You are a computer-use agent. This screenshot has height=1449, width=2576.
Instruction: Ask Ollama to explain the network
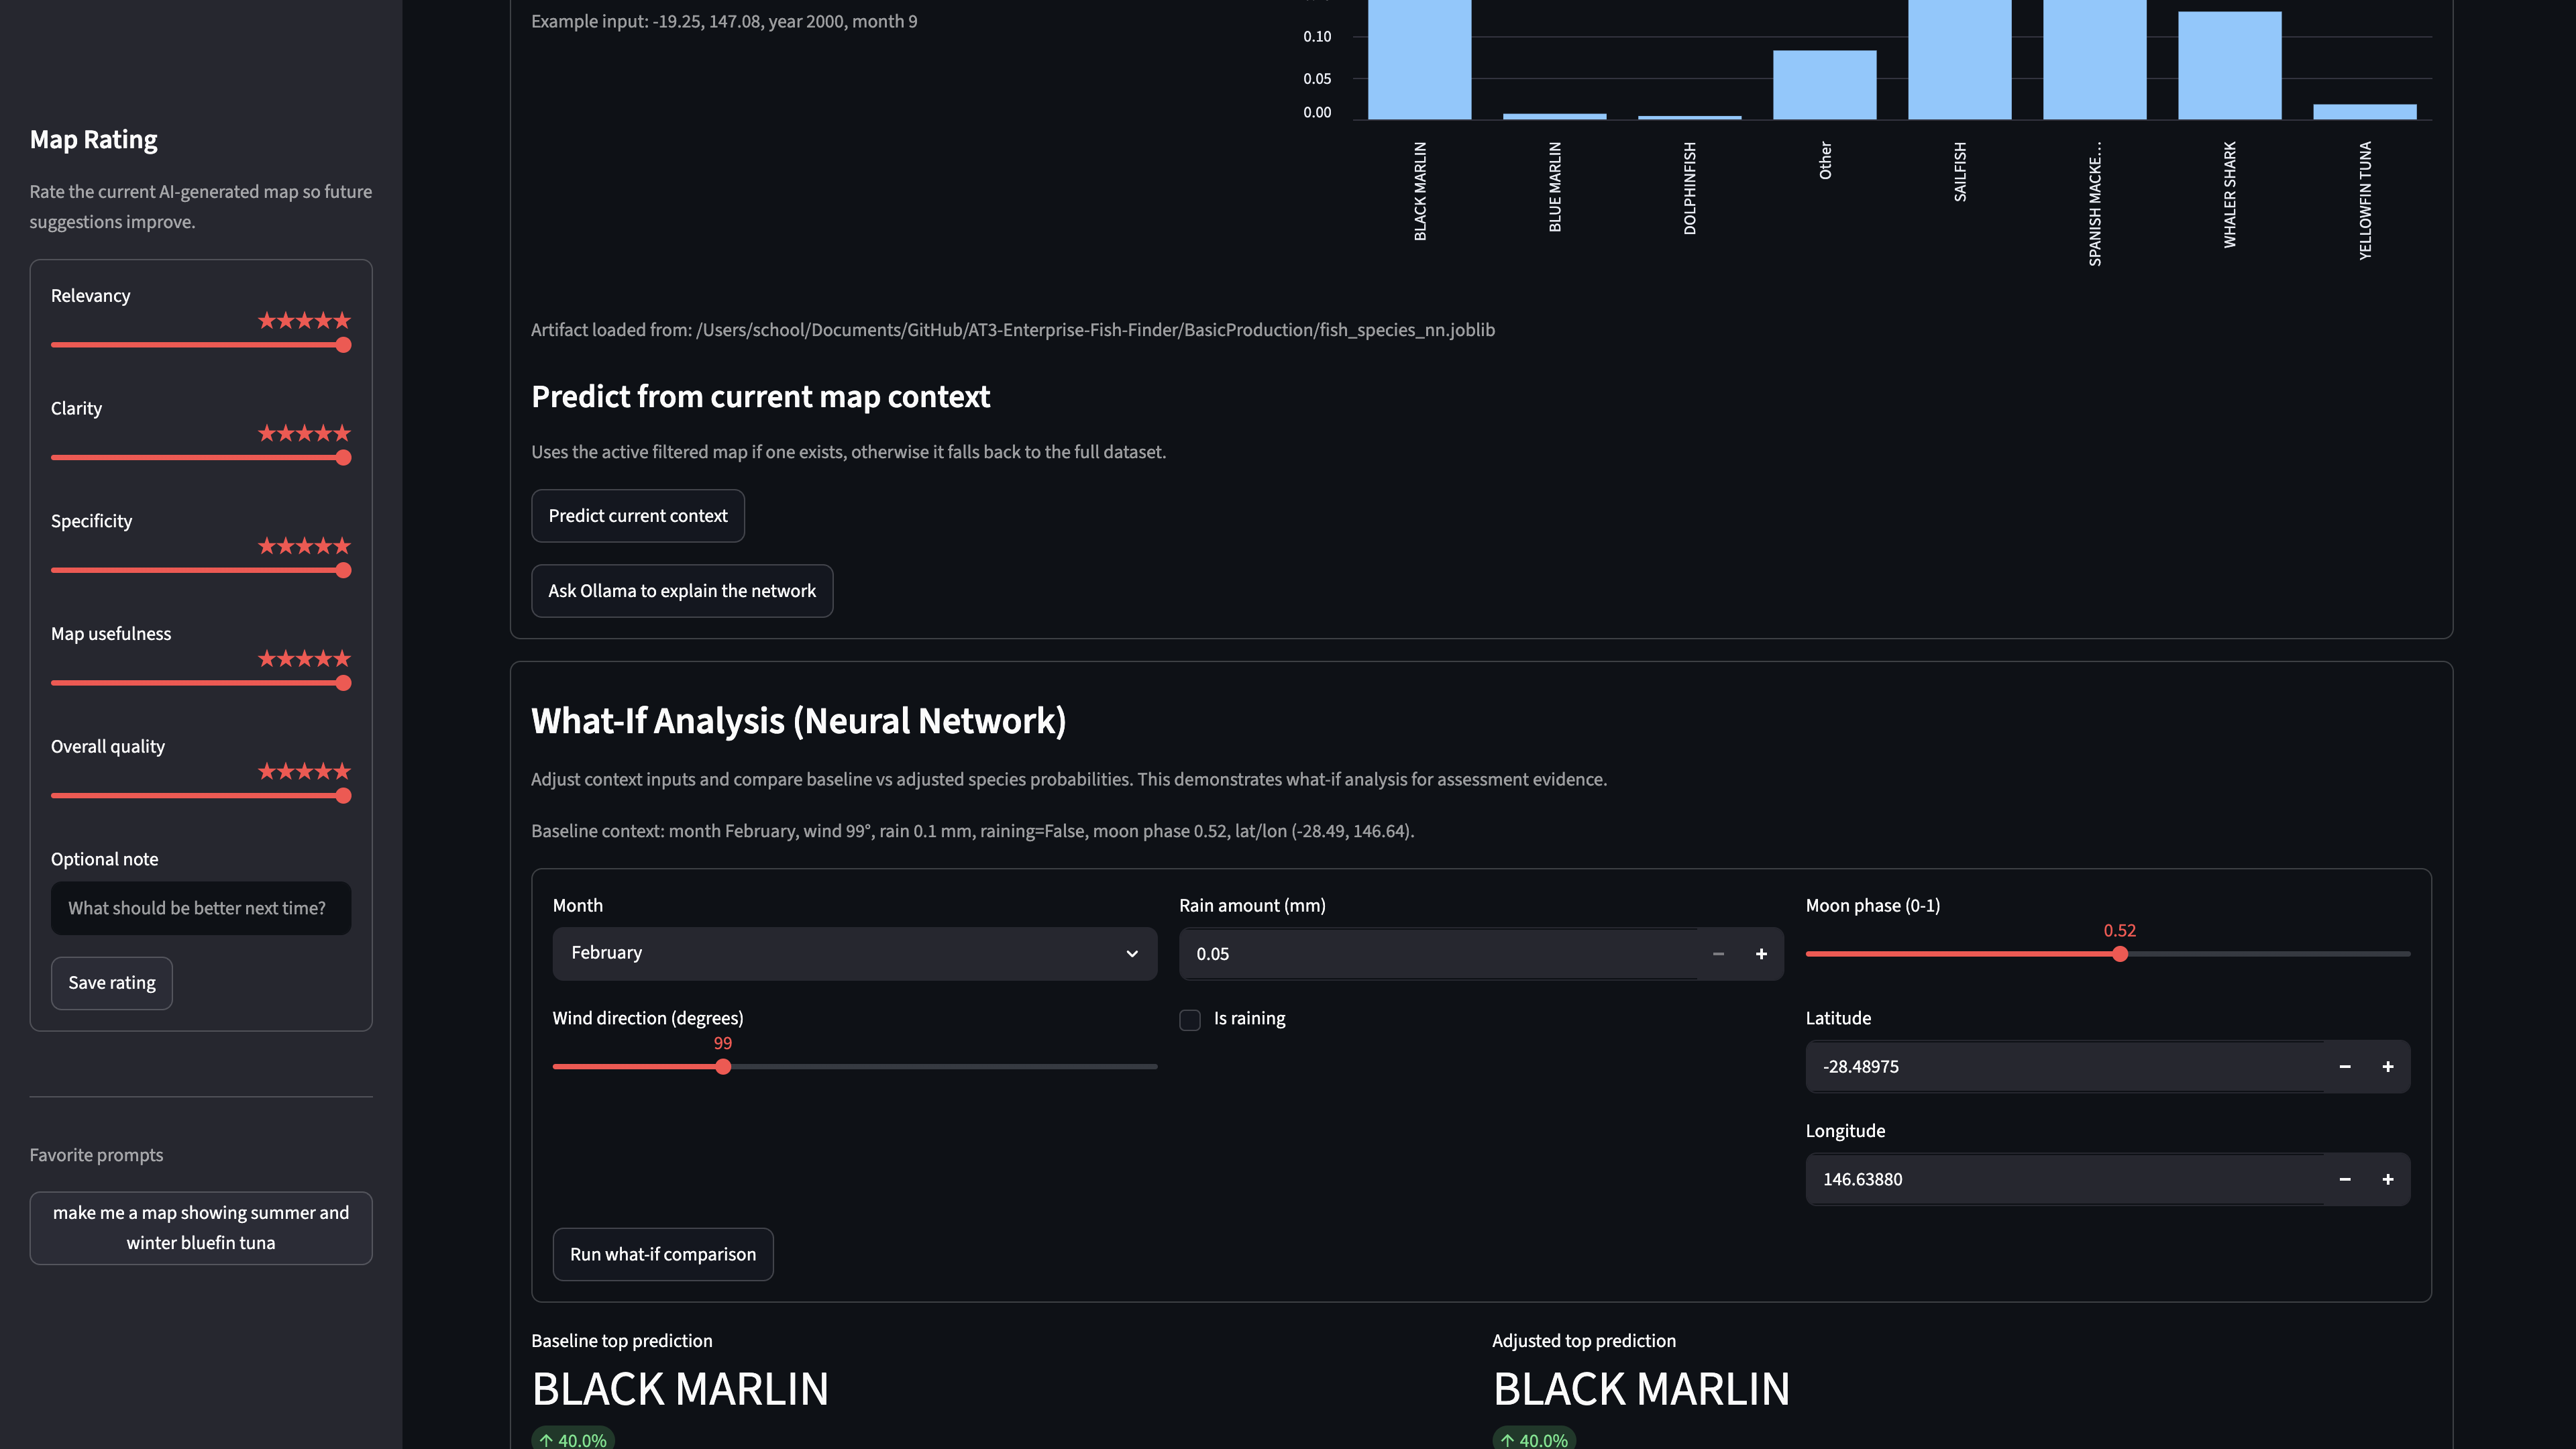[x=681, y=591]
